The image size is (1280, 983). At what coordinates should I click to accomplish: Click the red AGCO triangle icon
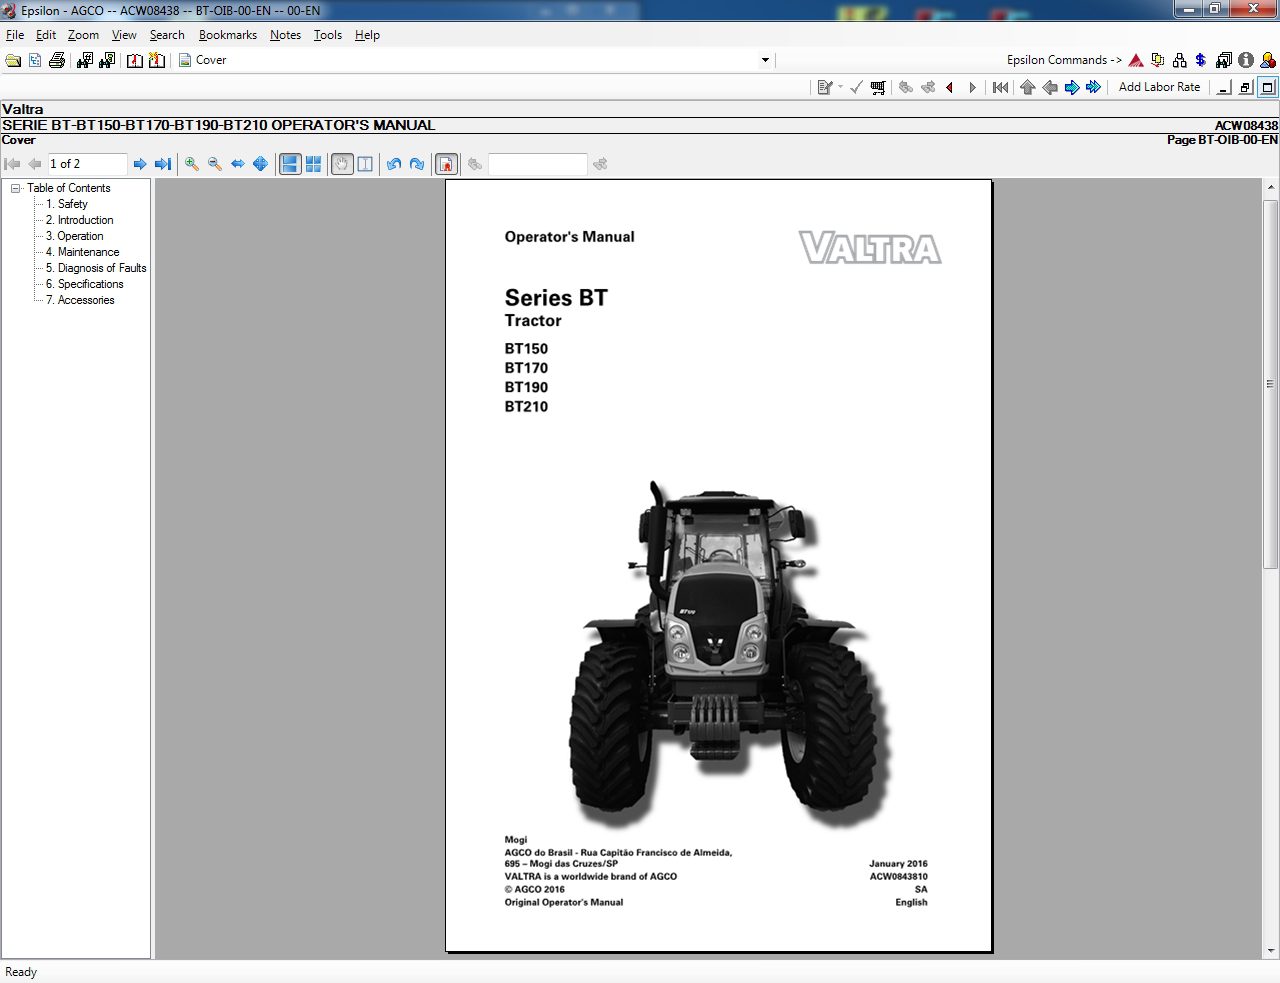1136,60
